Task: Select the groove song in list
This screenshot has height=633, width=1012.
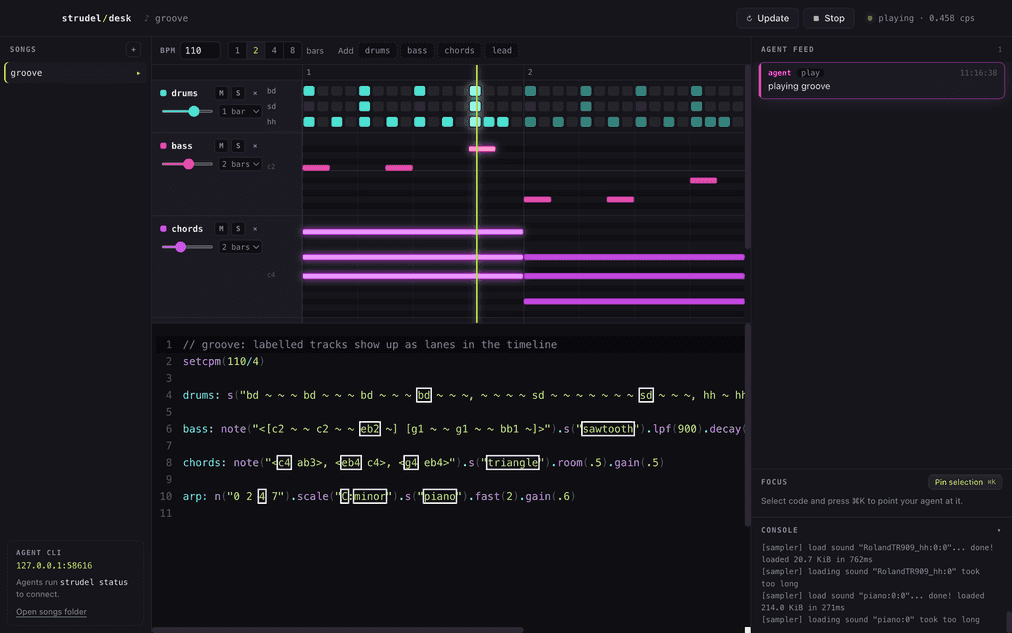Action: click(75, 73)
